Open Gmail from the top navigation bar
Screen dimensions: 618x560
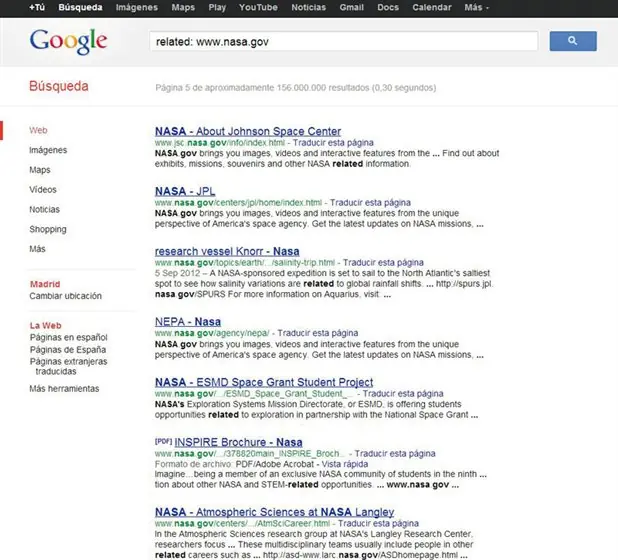coord(352,7)
